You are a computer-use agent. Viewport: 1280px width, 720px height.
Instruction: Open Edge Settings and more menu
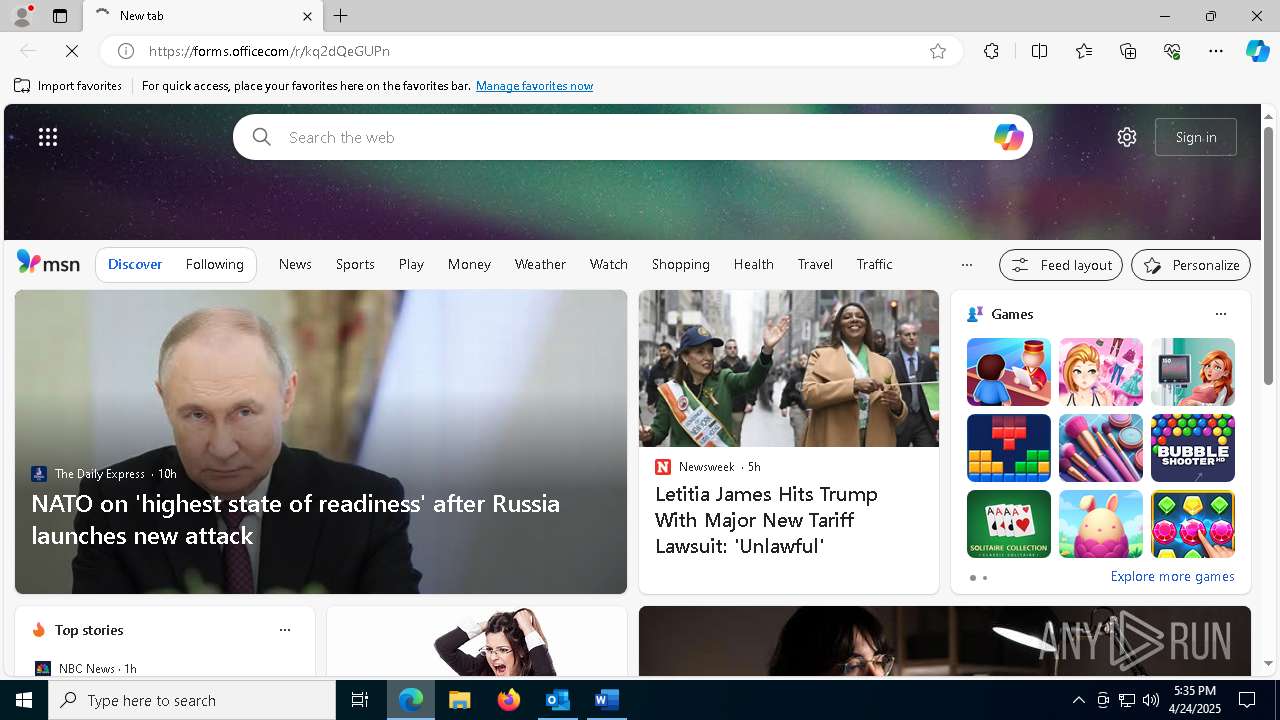(x=1216, y=51)
